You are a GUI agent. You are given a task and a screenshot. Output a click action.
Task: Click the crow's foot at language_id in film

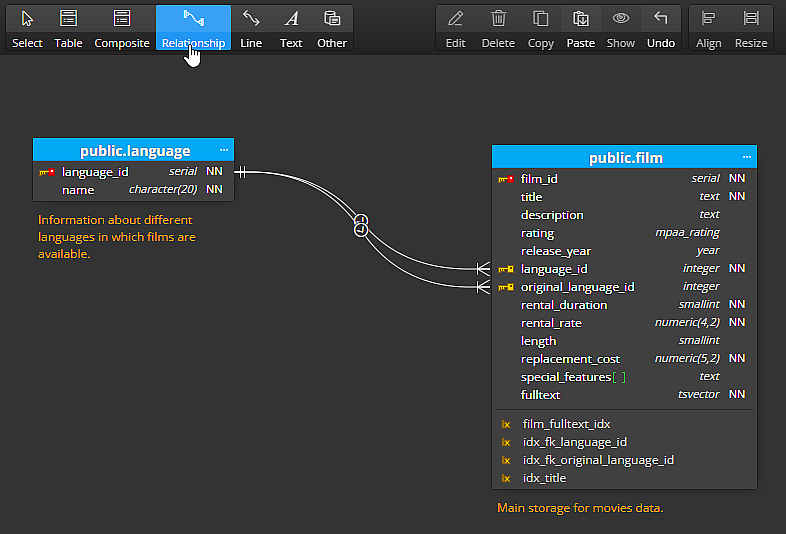pos(483,269)
